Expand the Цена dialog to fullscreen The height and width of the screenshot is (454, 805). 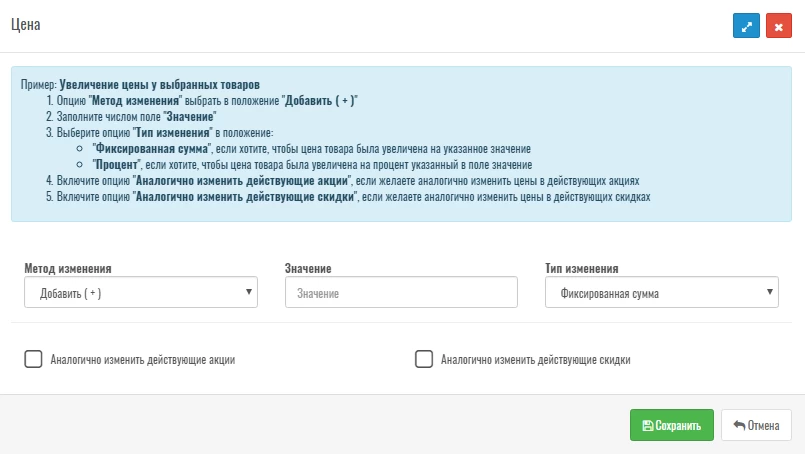[746, 25]
